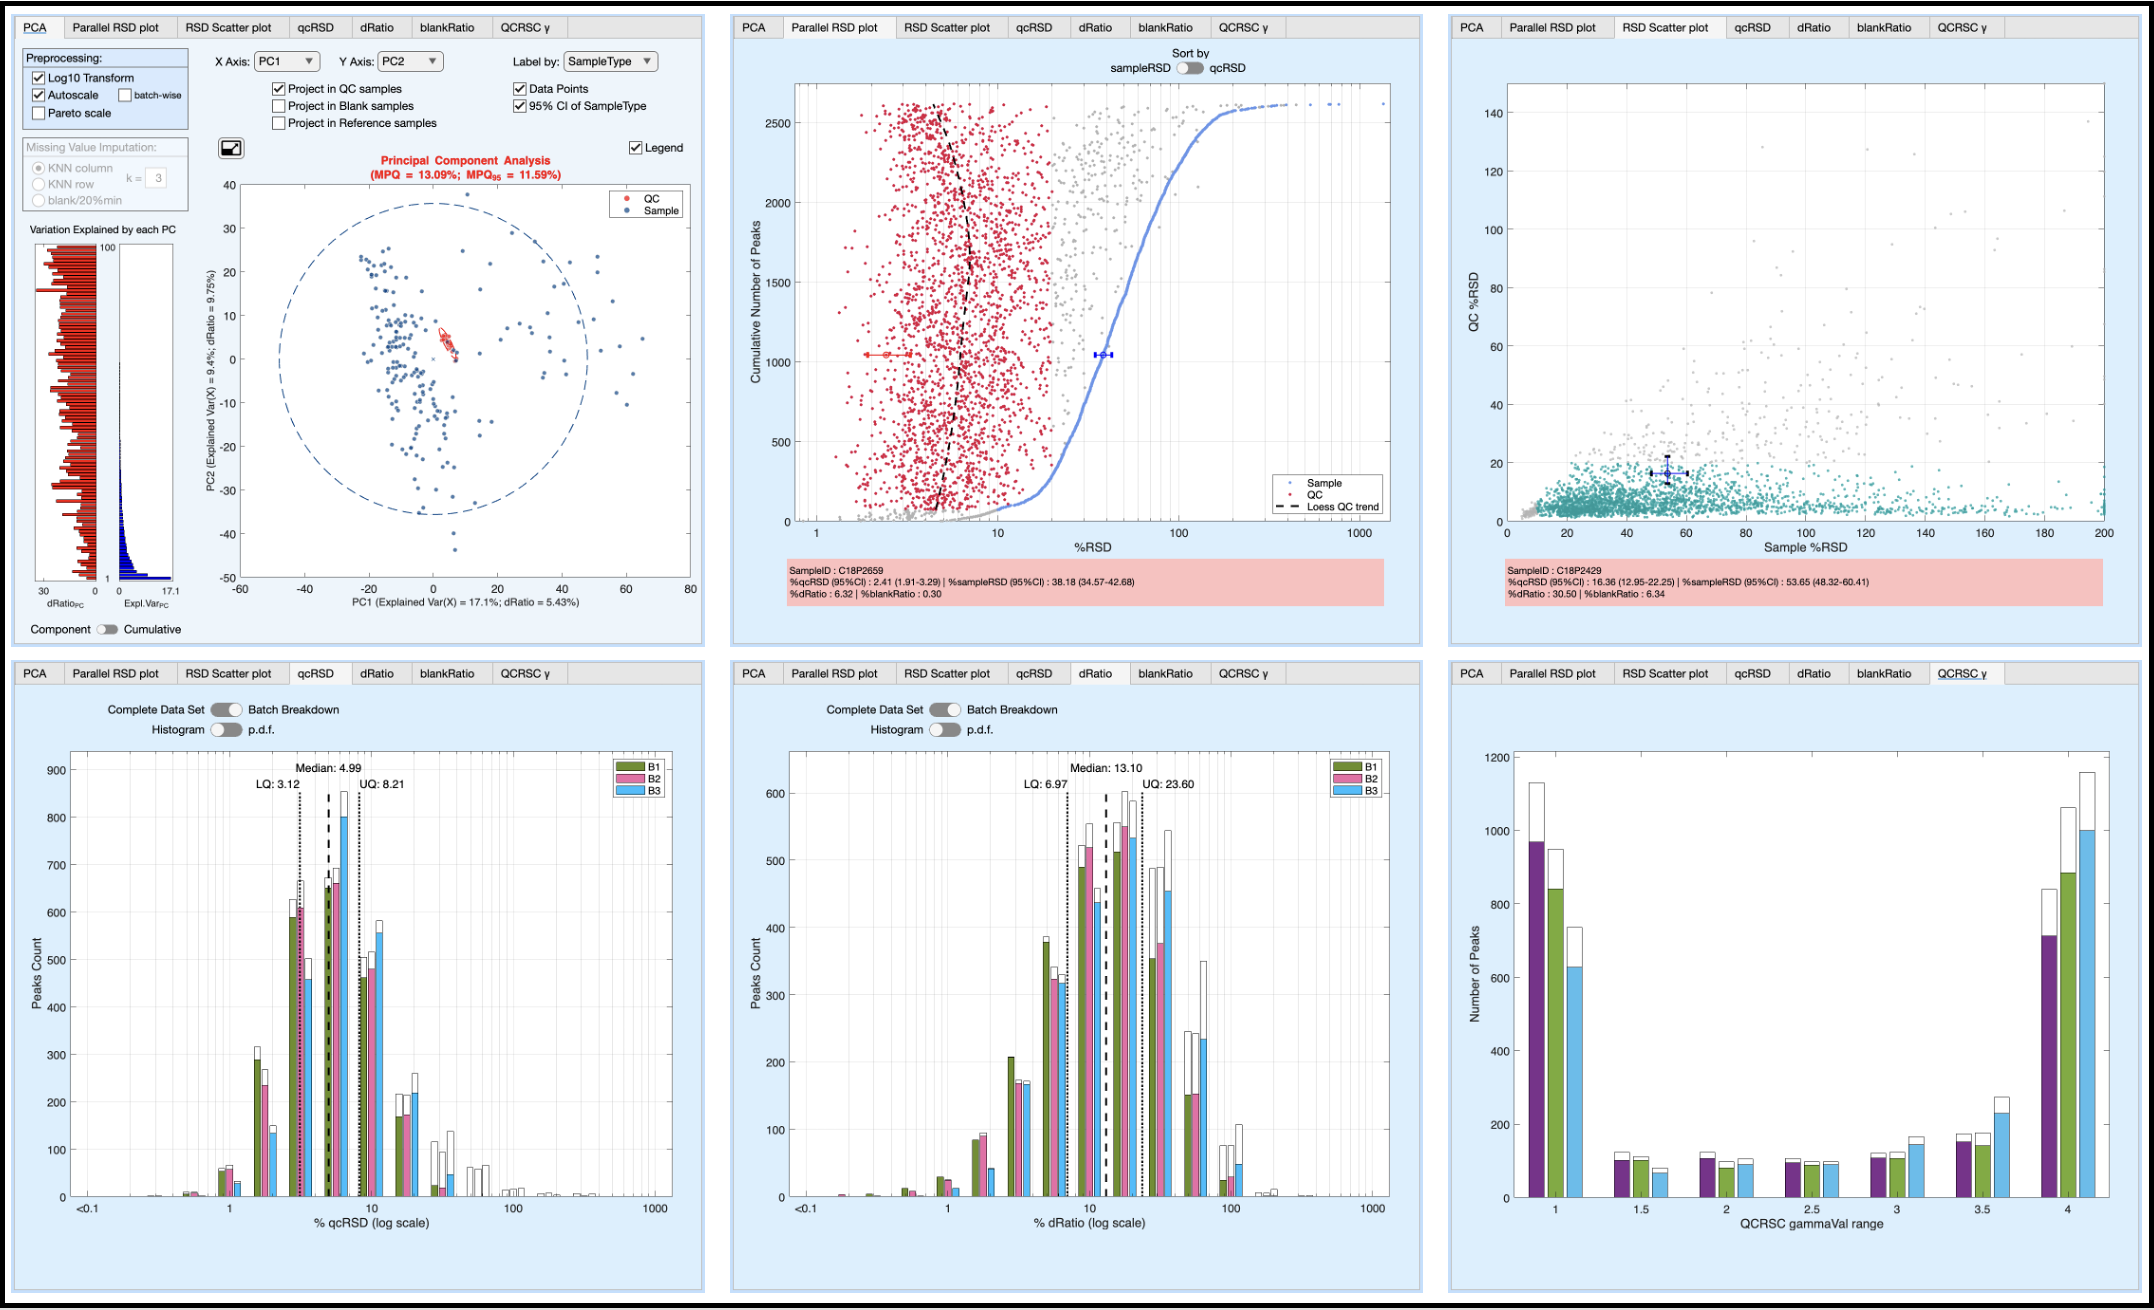Open Parallel RSD plot tab in top-left panel
Viewport: 2154px width, 1310px height.
[116, 28]
